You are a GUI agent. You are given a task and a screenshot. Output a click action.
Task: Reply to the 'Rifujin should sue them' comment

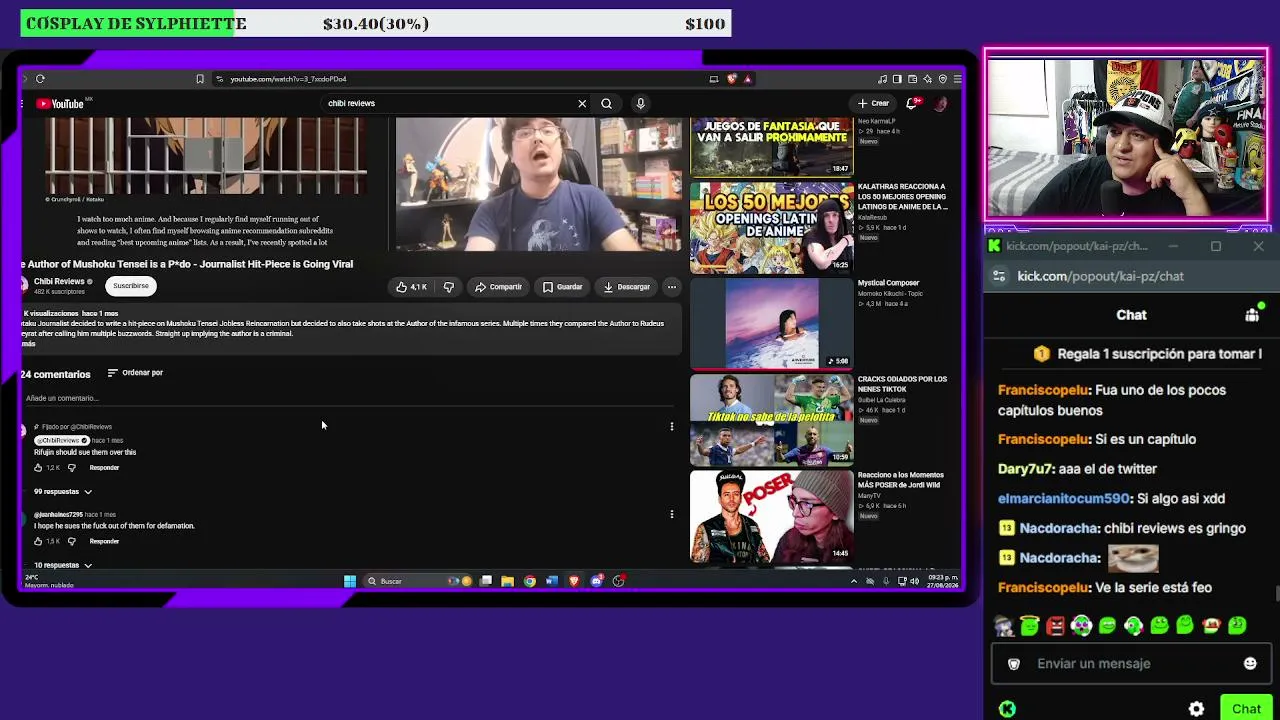click(104, 468)
